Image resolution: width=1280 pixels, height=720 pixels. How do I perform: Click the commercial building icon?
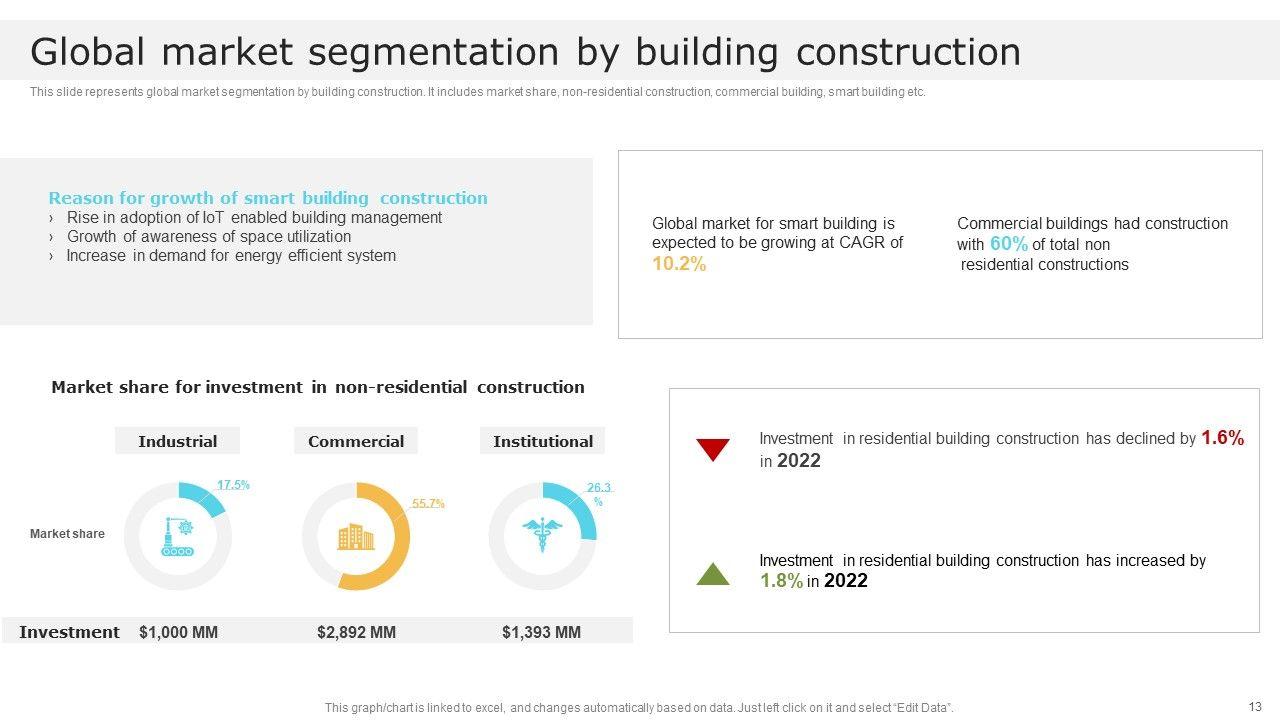click(355, 537)
